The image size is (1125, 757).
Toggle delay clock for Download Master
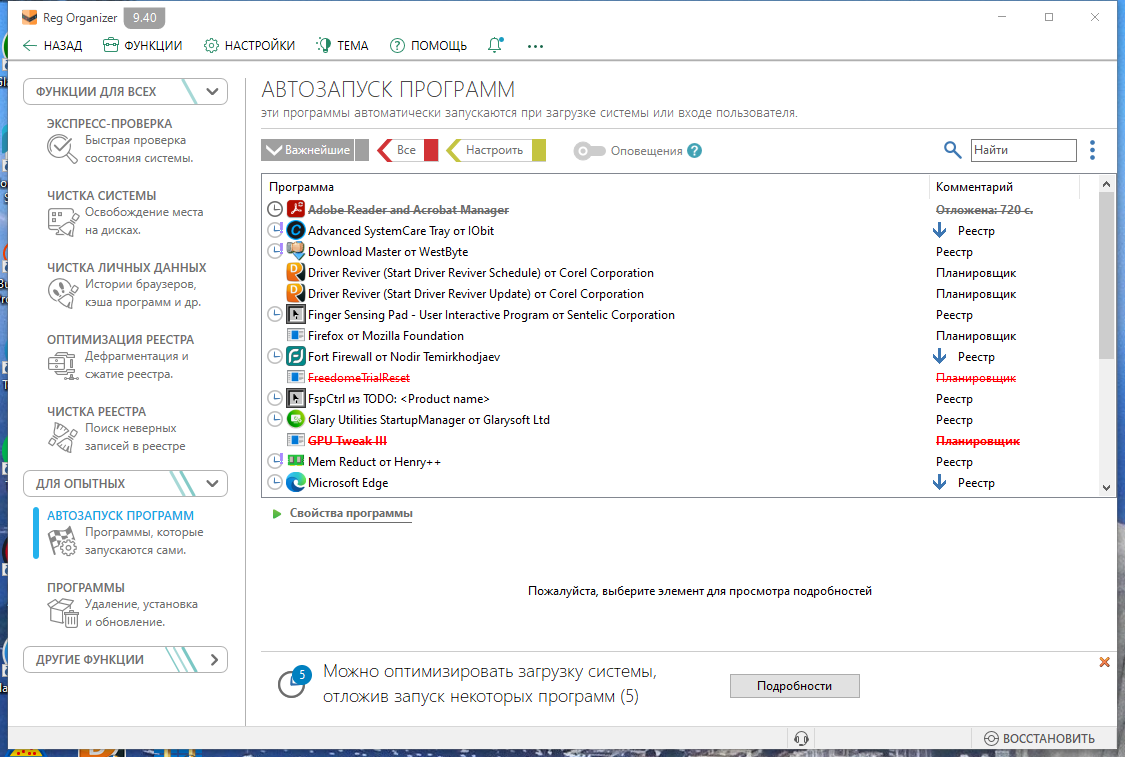[275, 251]
